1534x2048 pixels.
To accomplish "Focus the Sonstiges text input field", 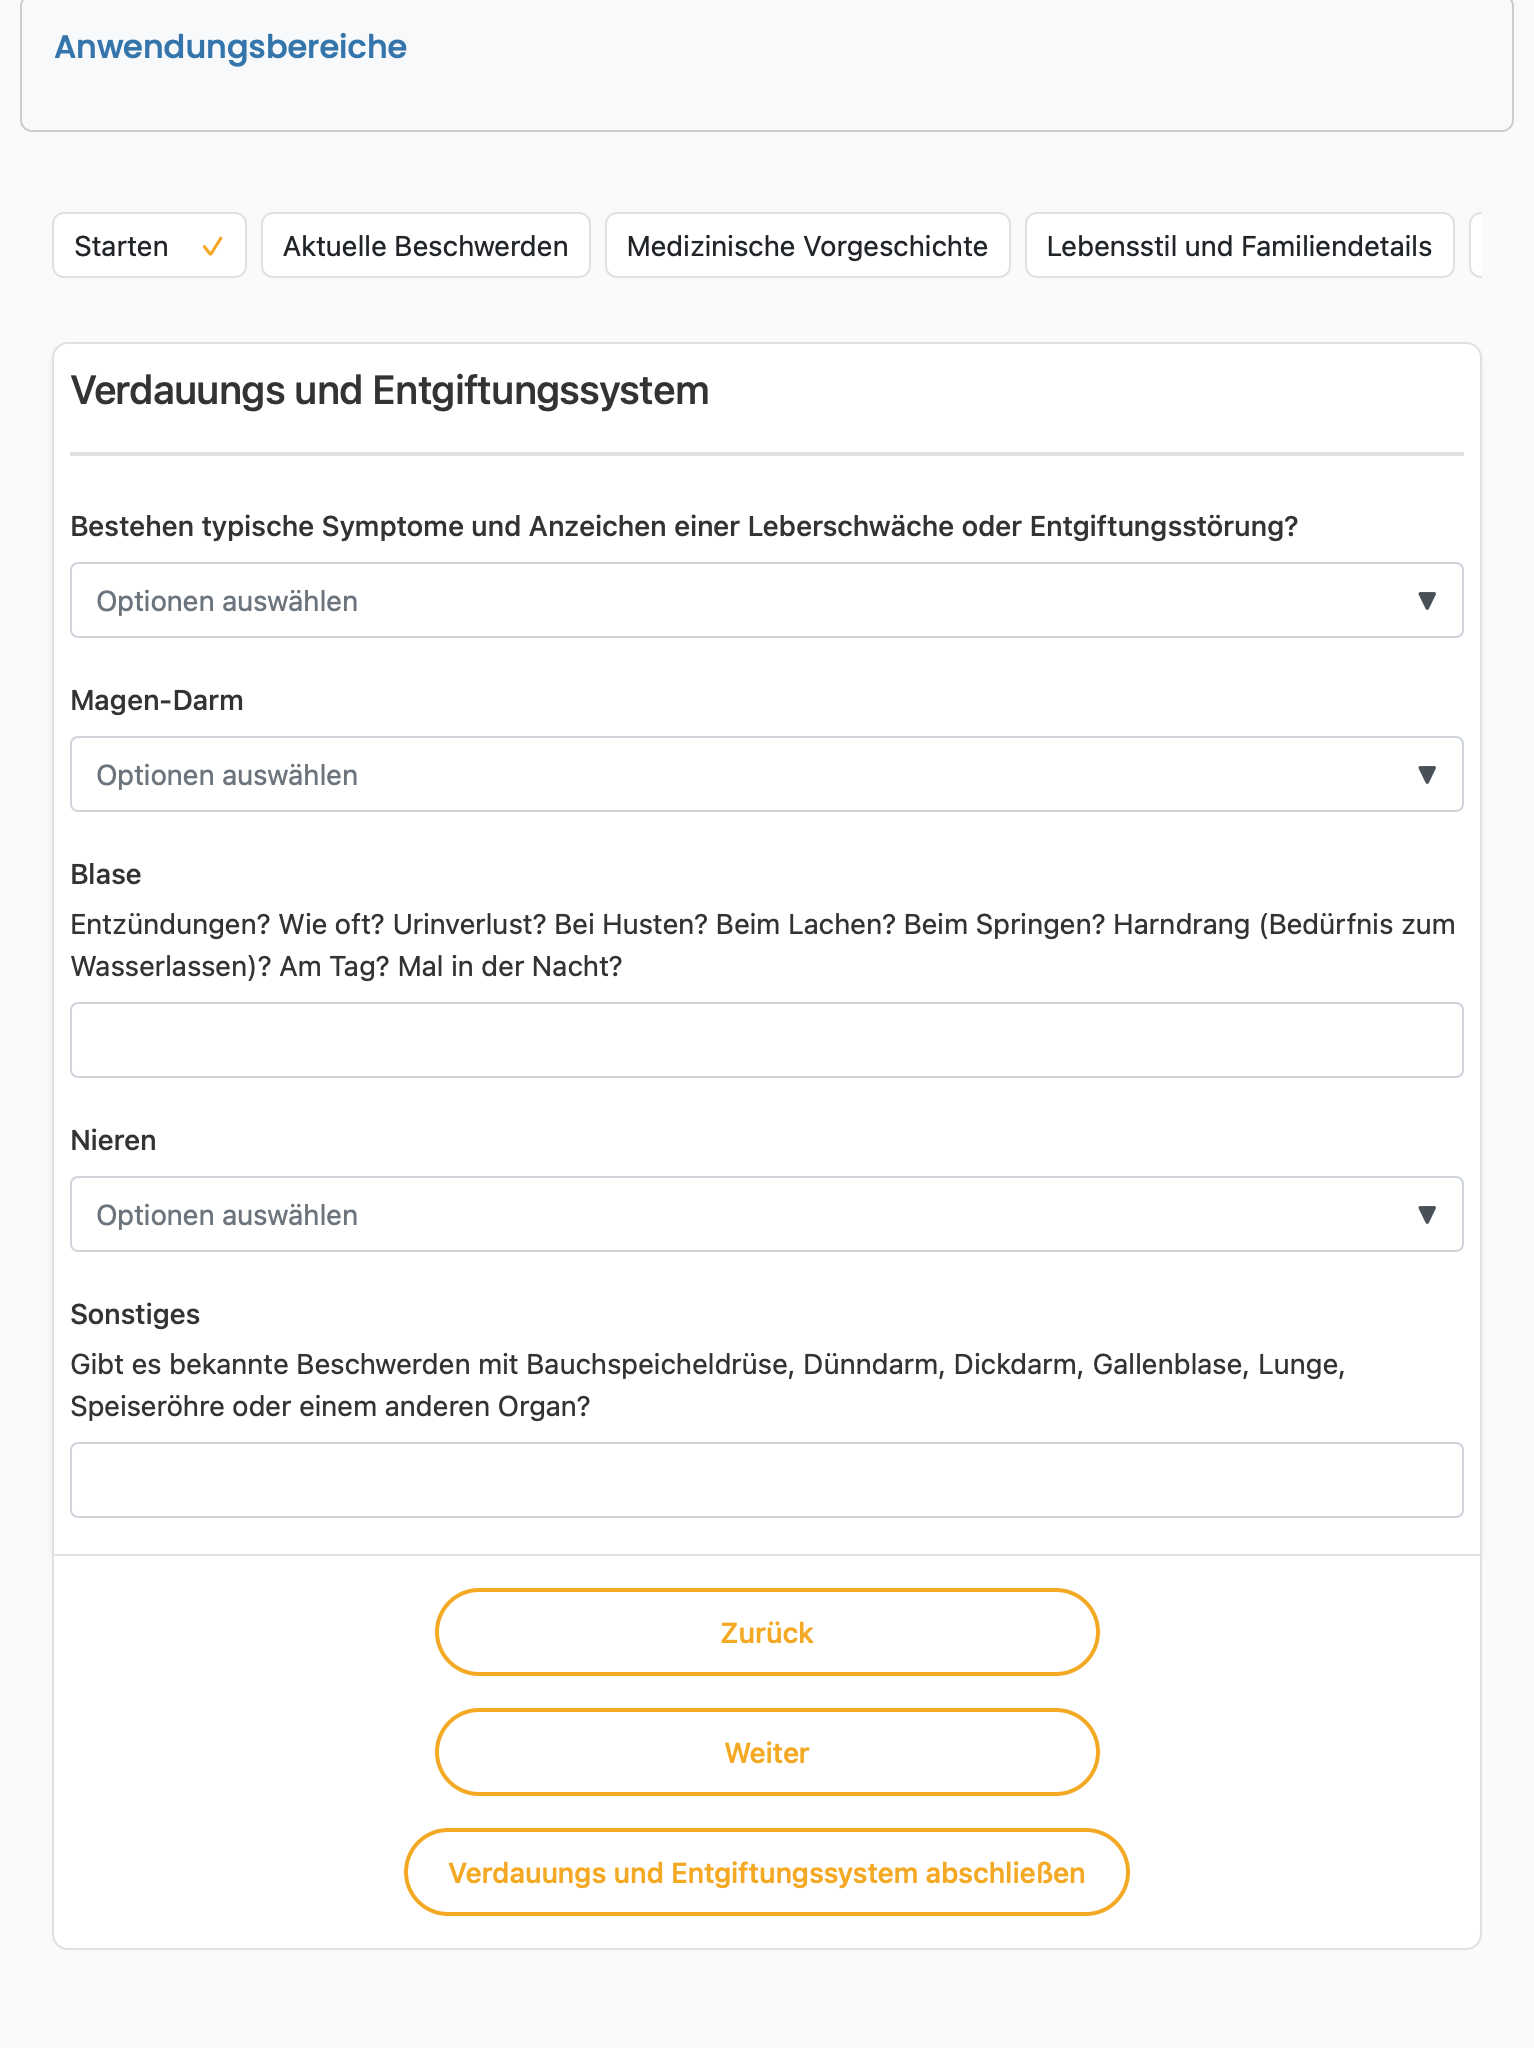I will [767, 1480].
